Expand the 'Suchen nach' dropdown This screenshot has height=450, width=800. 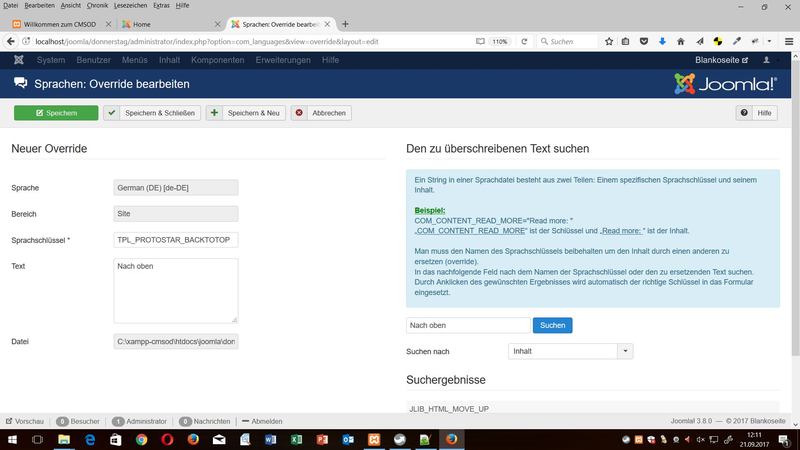[625, 351]
